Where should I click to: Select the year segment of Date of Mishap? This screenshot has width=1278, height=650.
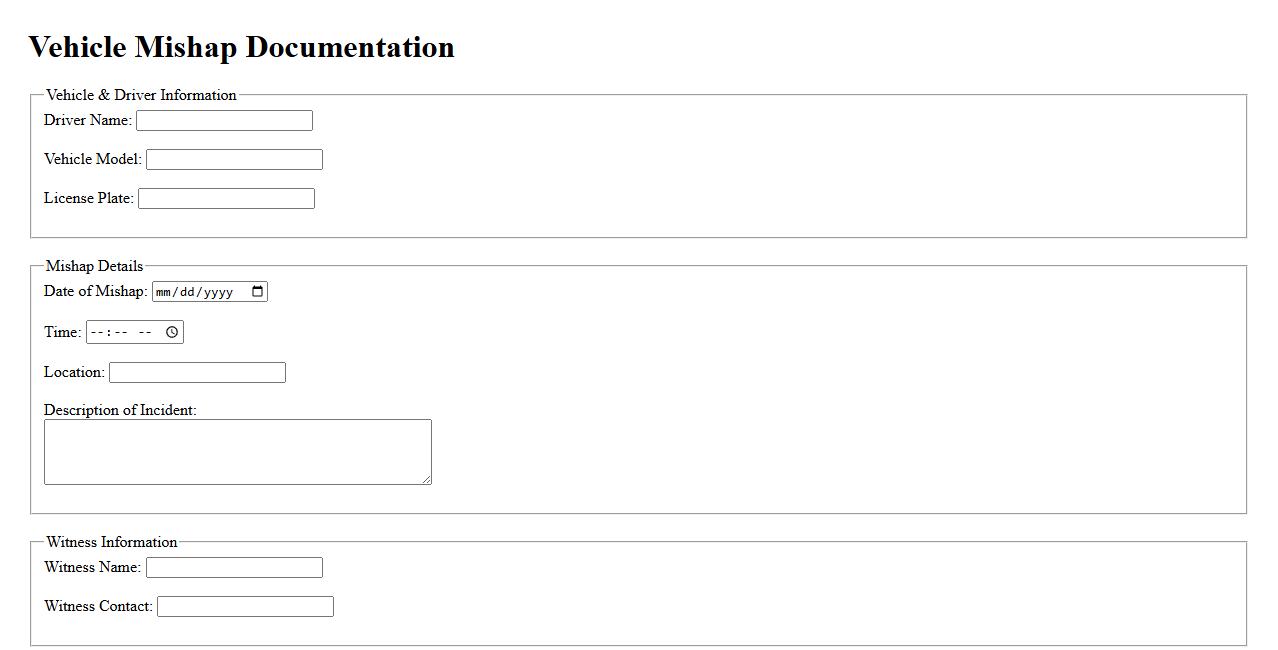(219, 292)
